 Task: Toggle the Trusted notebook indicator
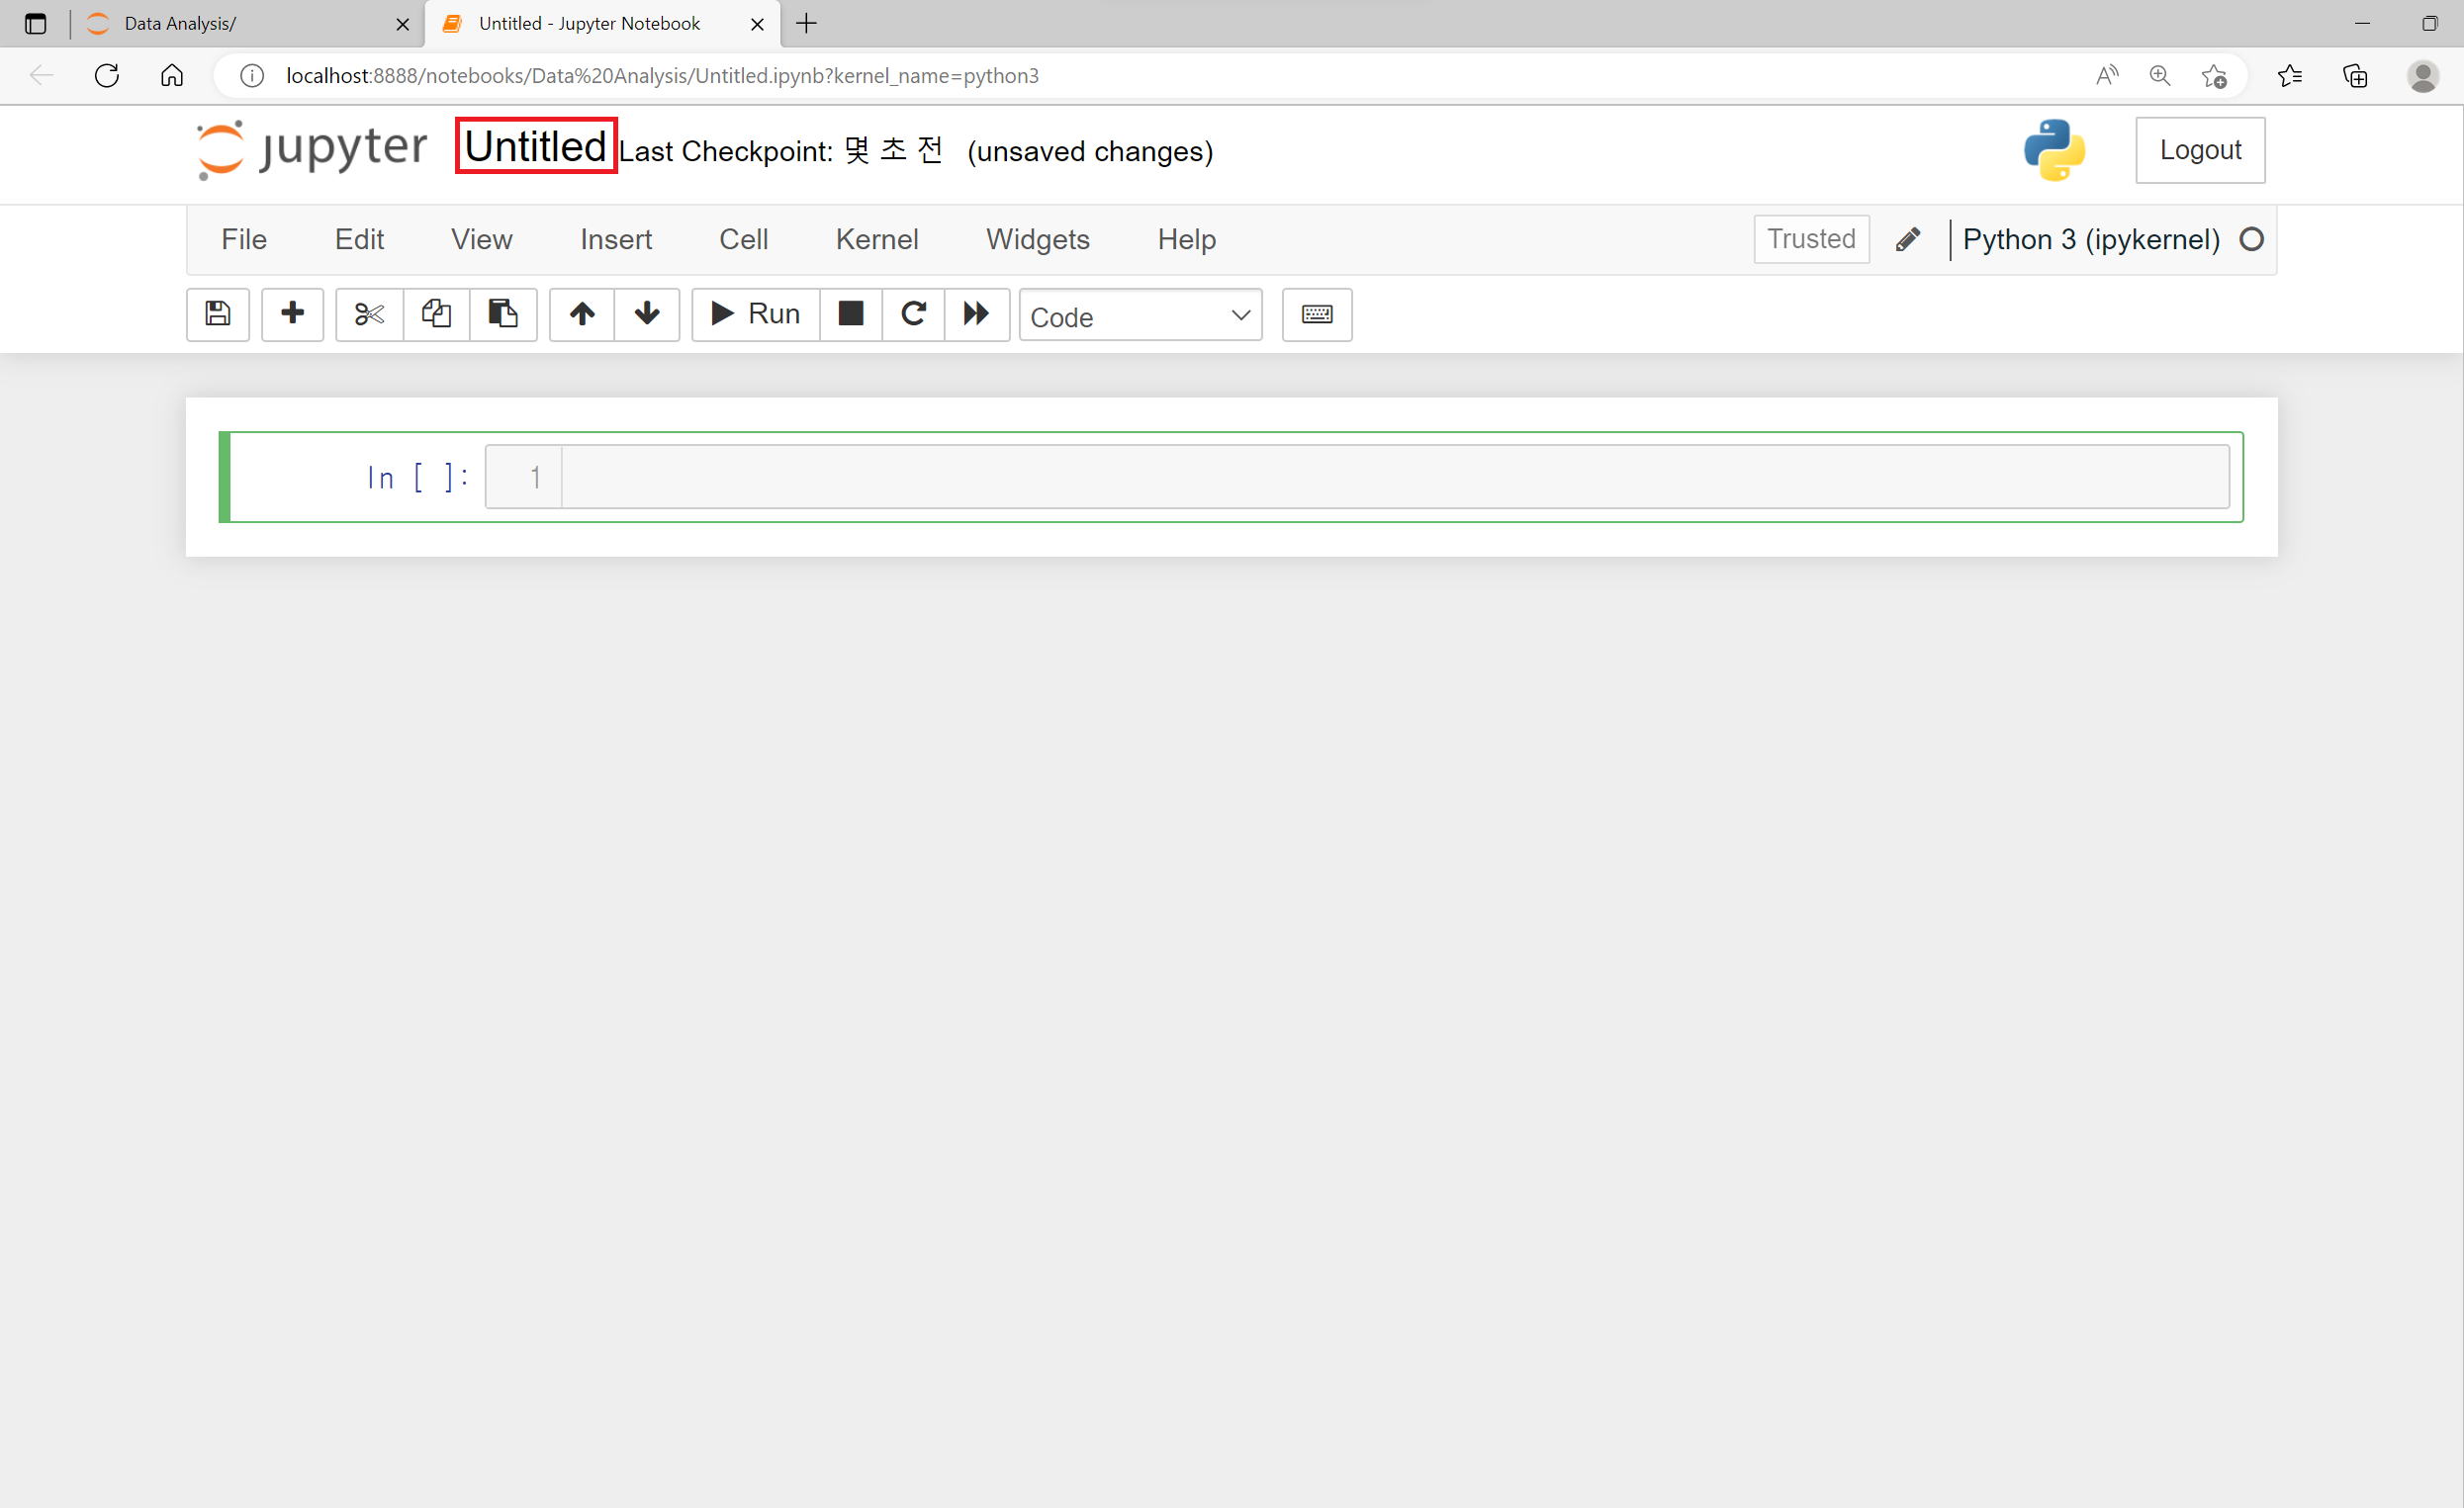click(1810, 239)
